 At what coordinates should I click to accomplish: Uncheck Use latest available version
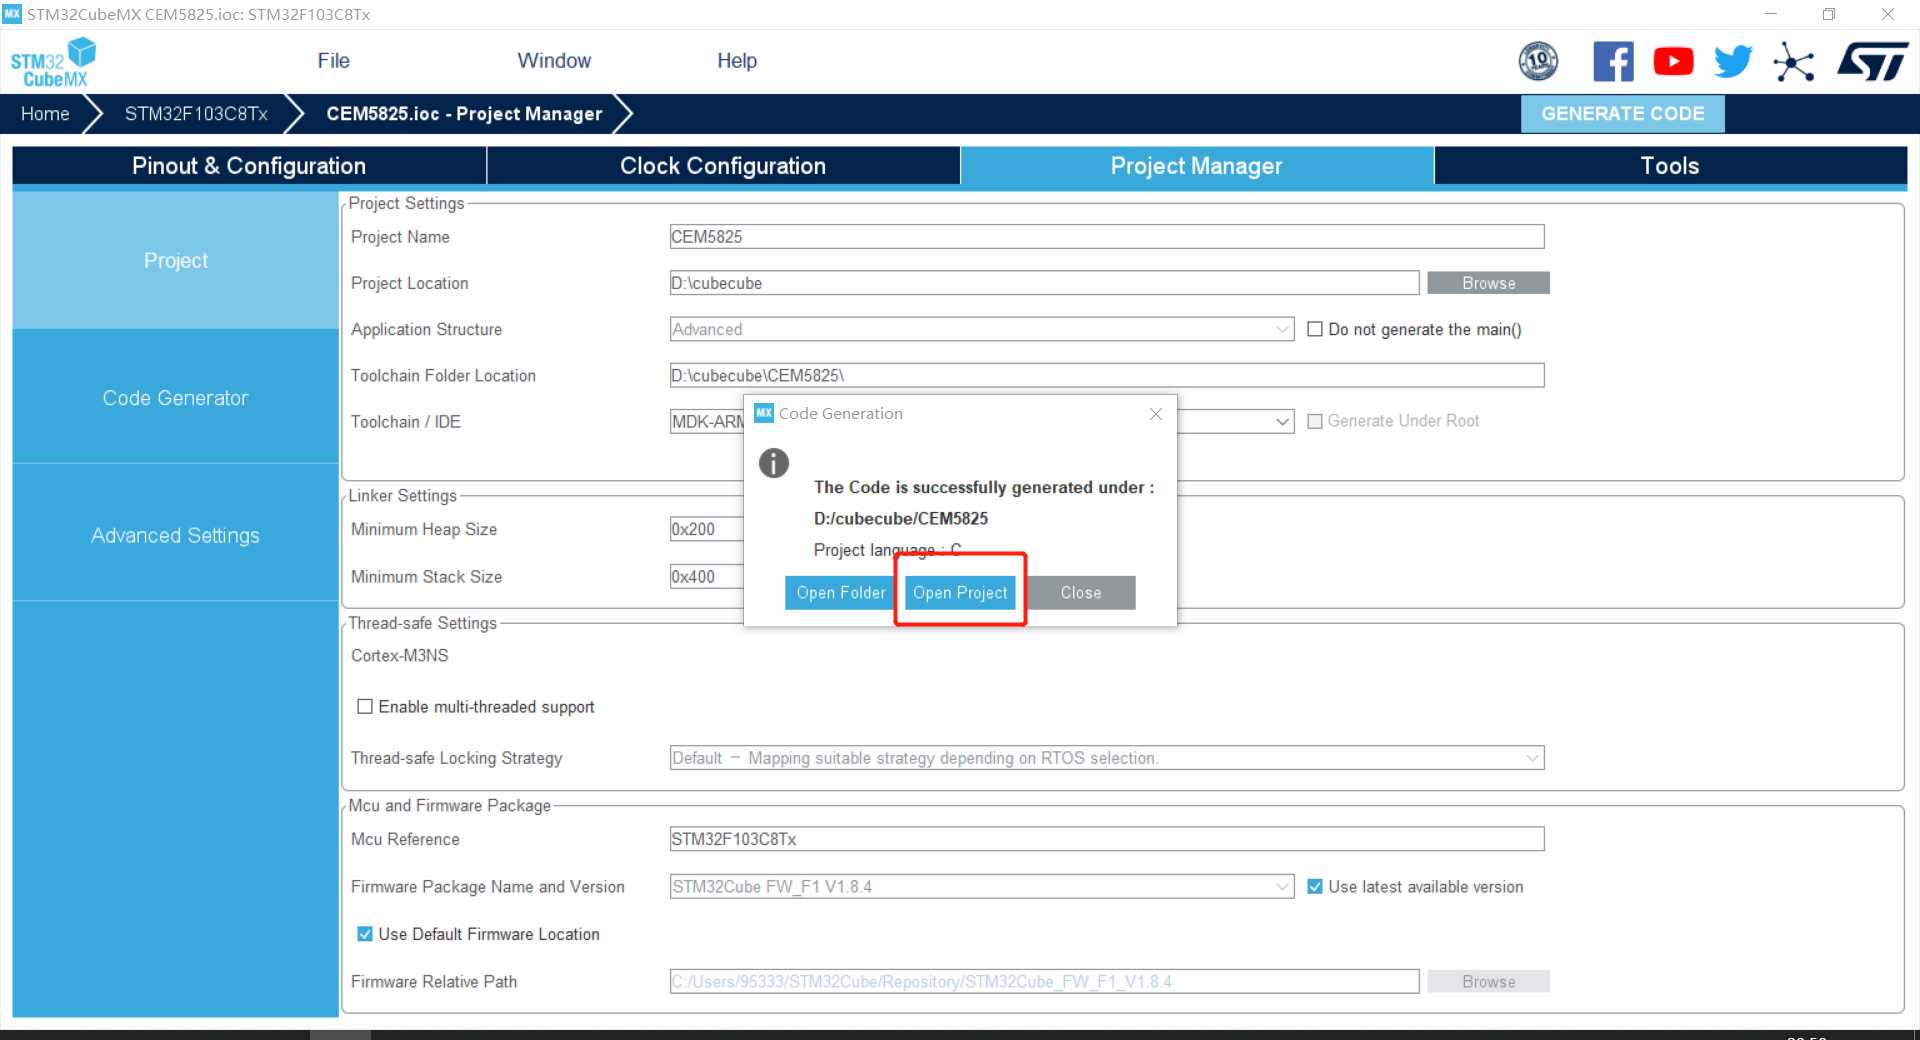pos(1315,887)
